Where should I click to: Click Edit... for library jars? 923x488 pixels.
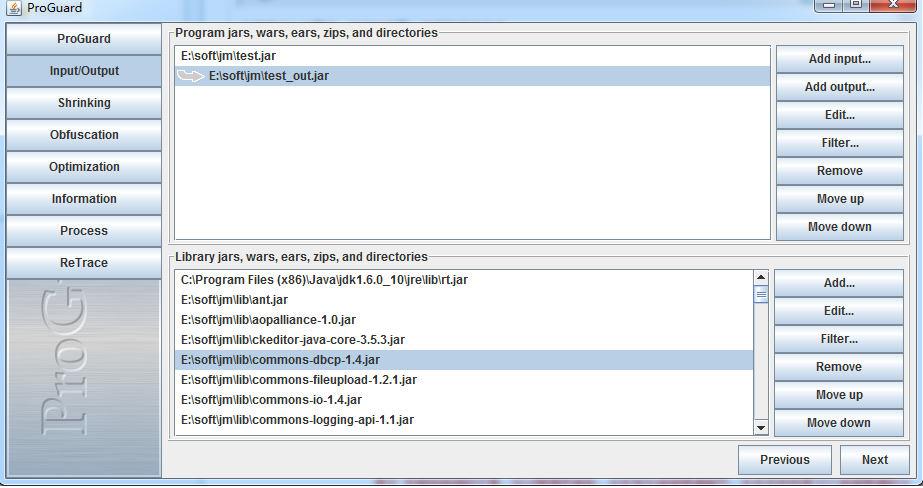pyautogui.click(x=839, y=311)
